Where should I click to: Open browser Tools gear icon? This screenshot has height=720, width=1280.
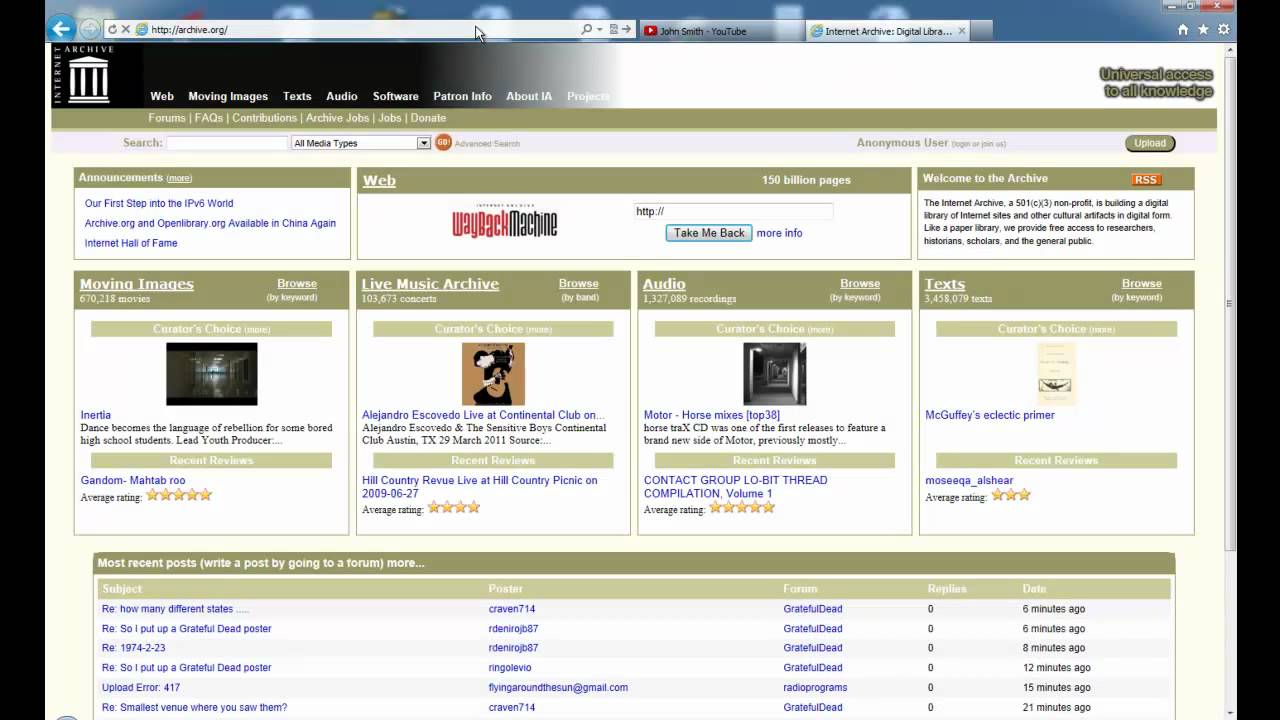click(1223, 30)
